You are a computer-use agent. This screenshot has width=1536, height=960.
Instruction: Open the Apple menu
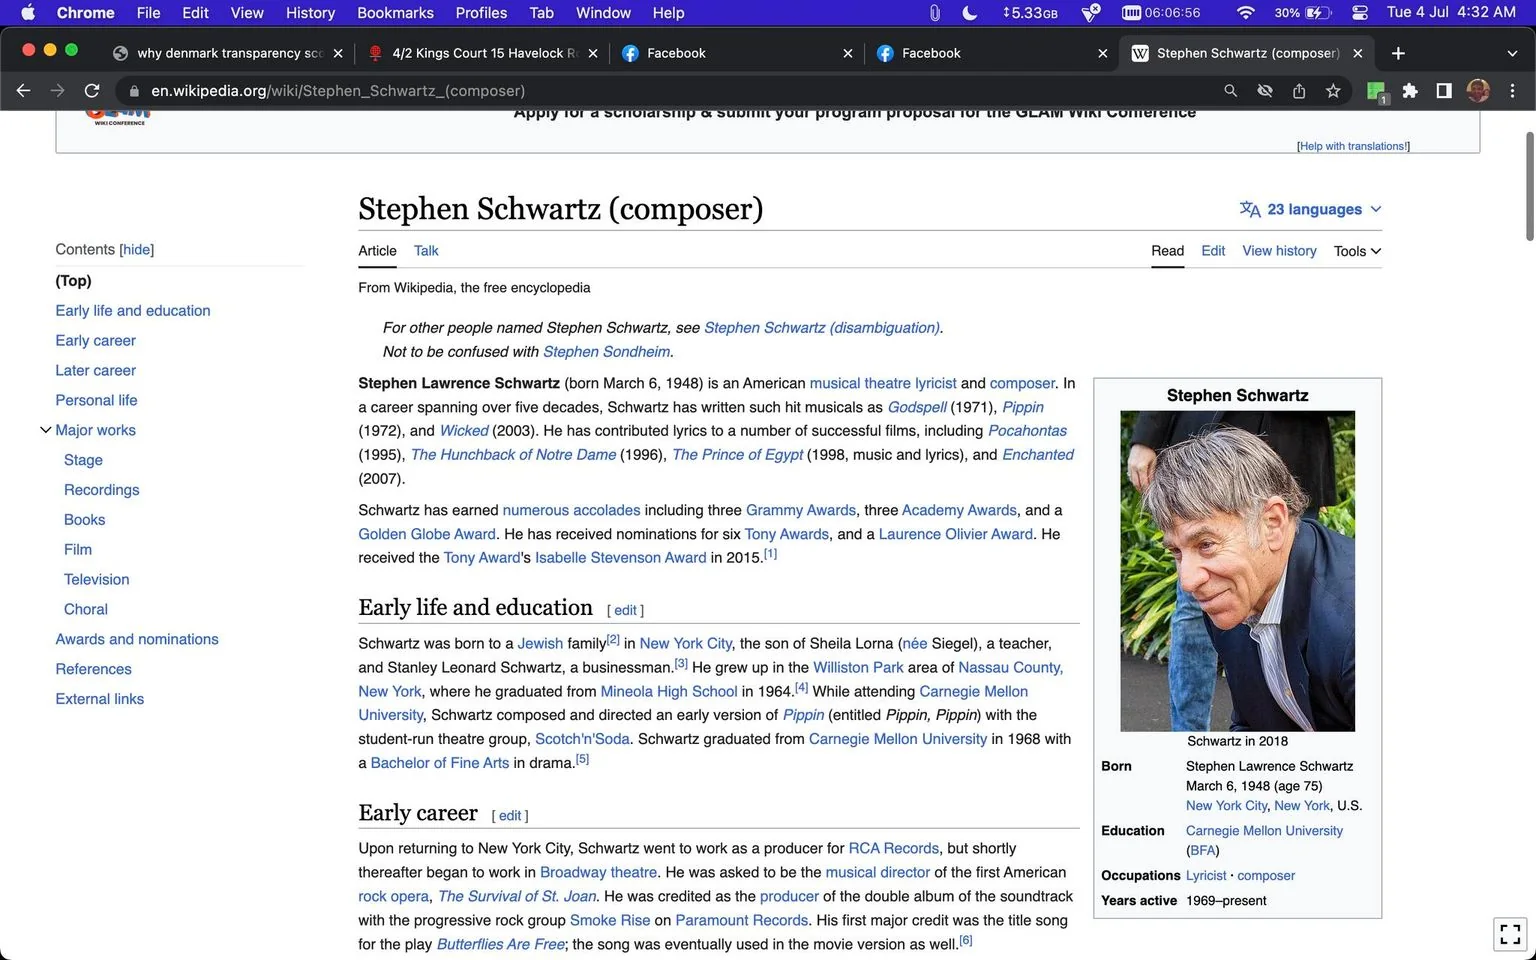(x=28, y=13)
